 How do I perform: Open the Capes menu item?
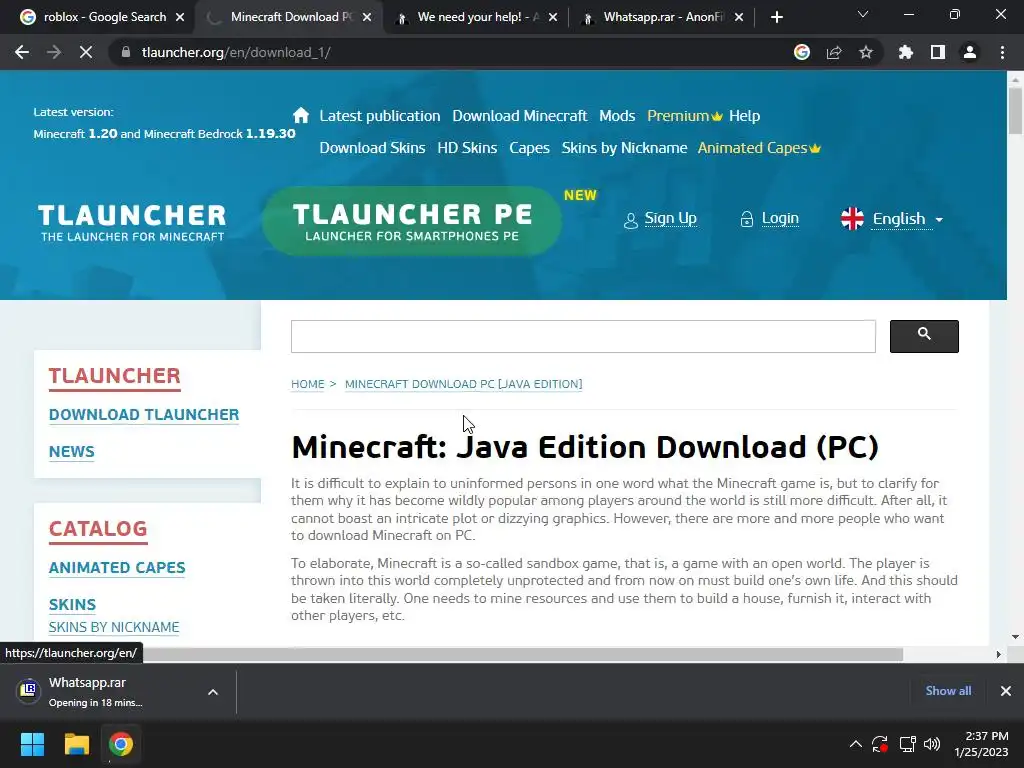529,148
